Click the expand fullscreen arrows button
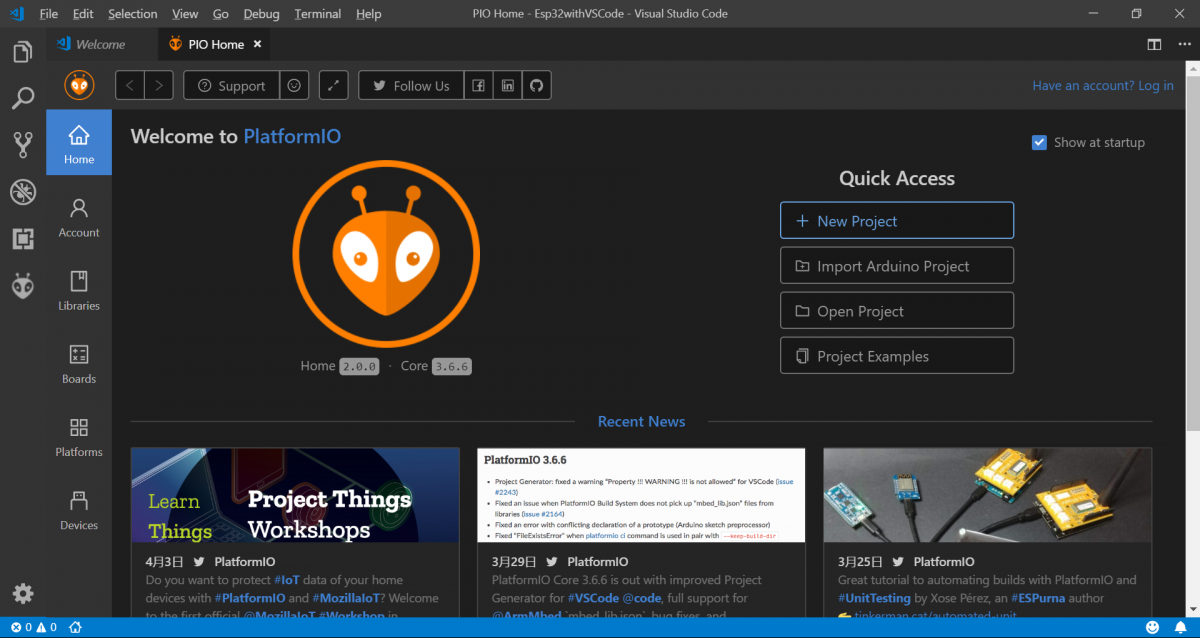 pos(333,86)
